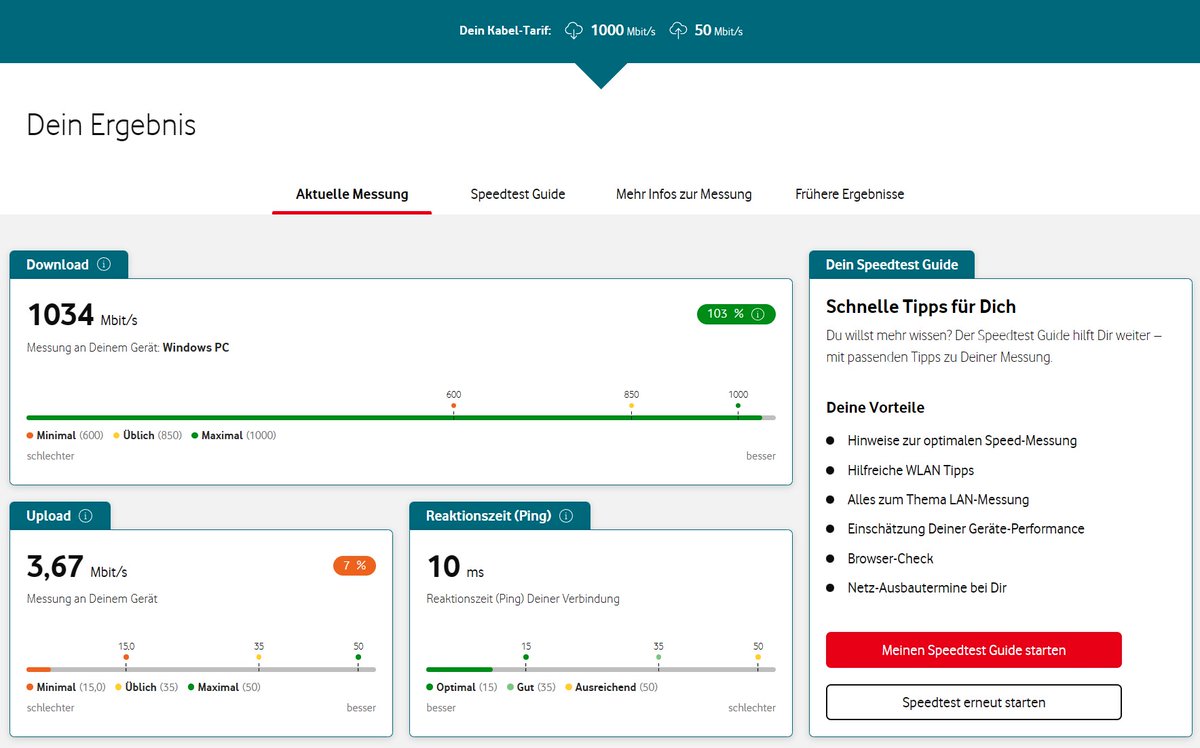
Task: Open Mehr Infos zur Messung tab
Action: click(684, 194)
